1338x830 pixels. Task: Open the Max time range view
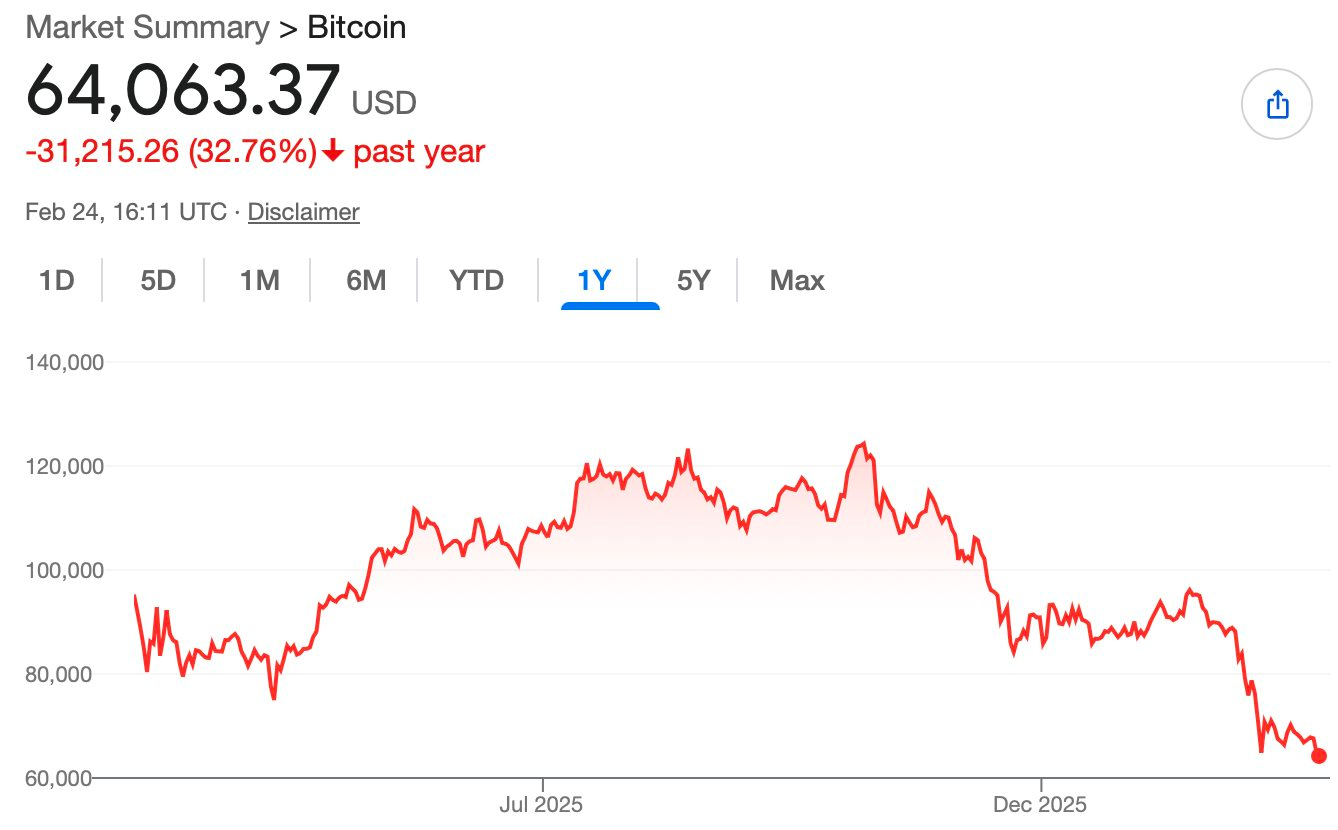click(796, 281)
